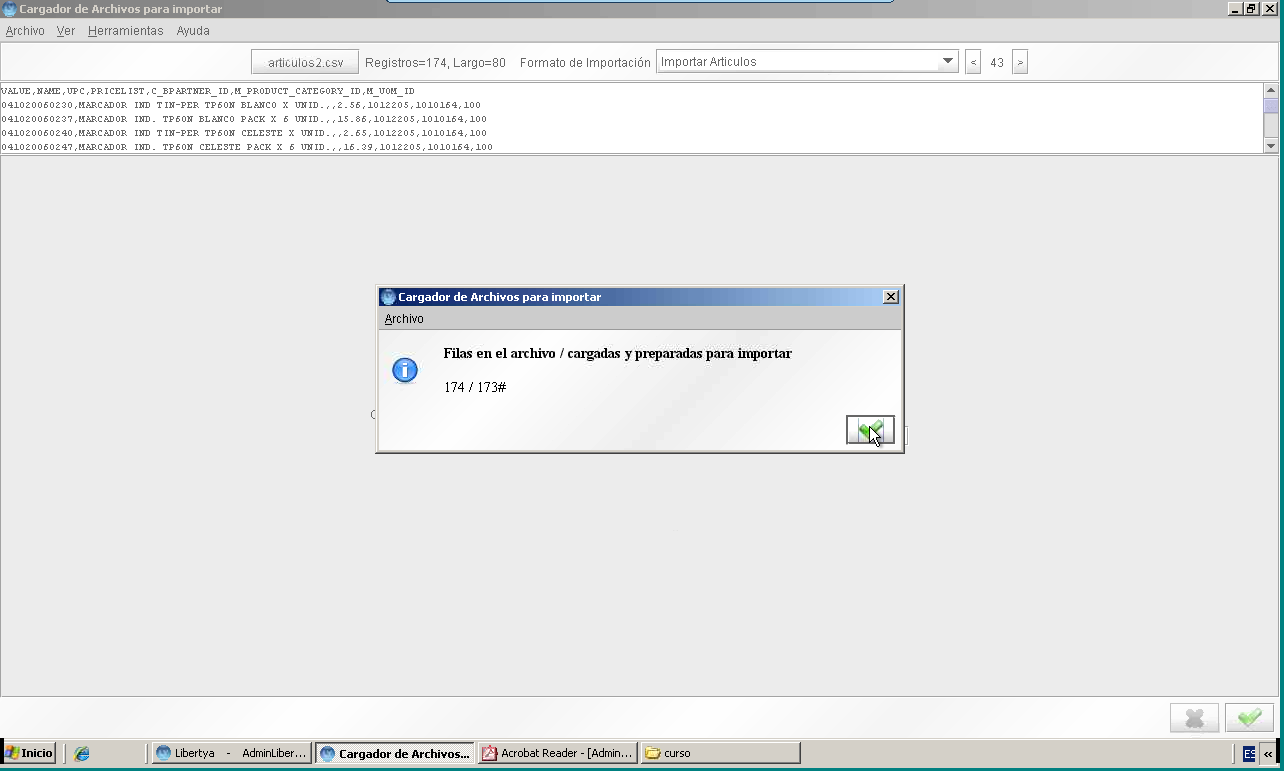Open Internet Explorer from quick launch
The image size is (1284, 771).
[x=82, y=753]
